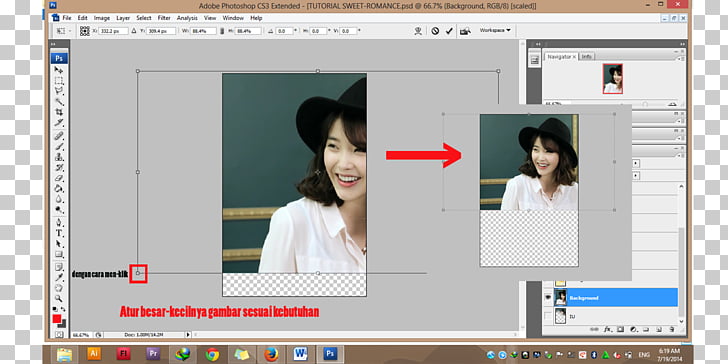Toggle the maintain aspect ratio link
The width and height of the screenshot is (728, 364).
click(222, 31)
